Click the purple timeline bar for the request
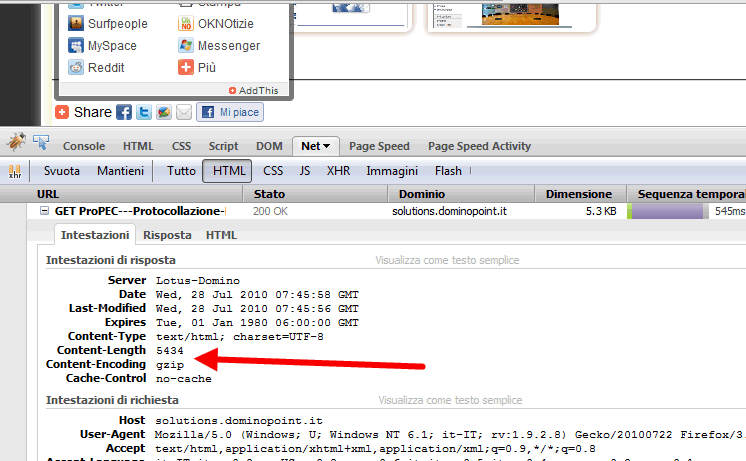 [x=667, y=211]
